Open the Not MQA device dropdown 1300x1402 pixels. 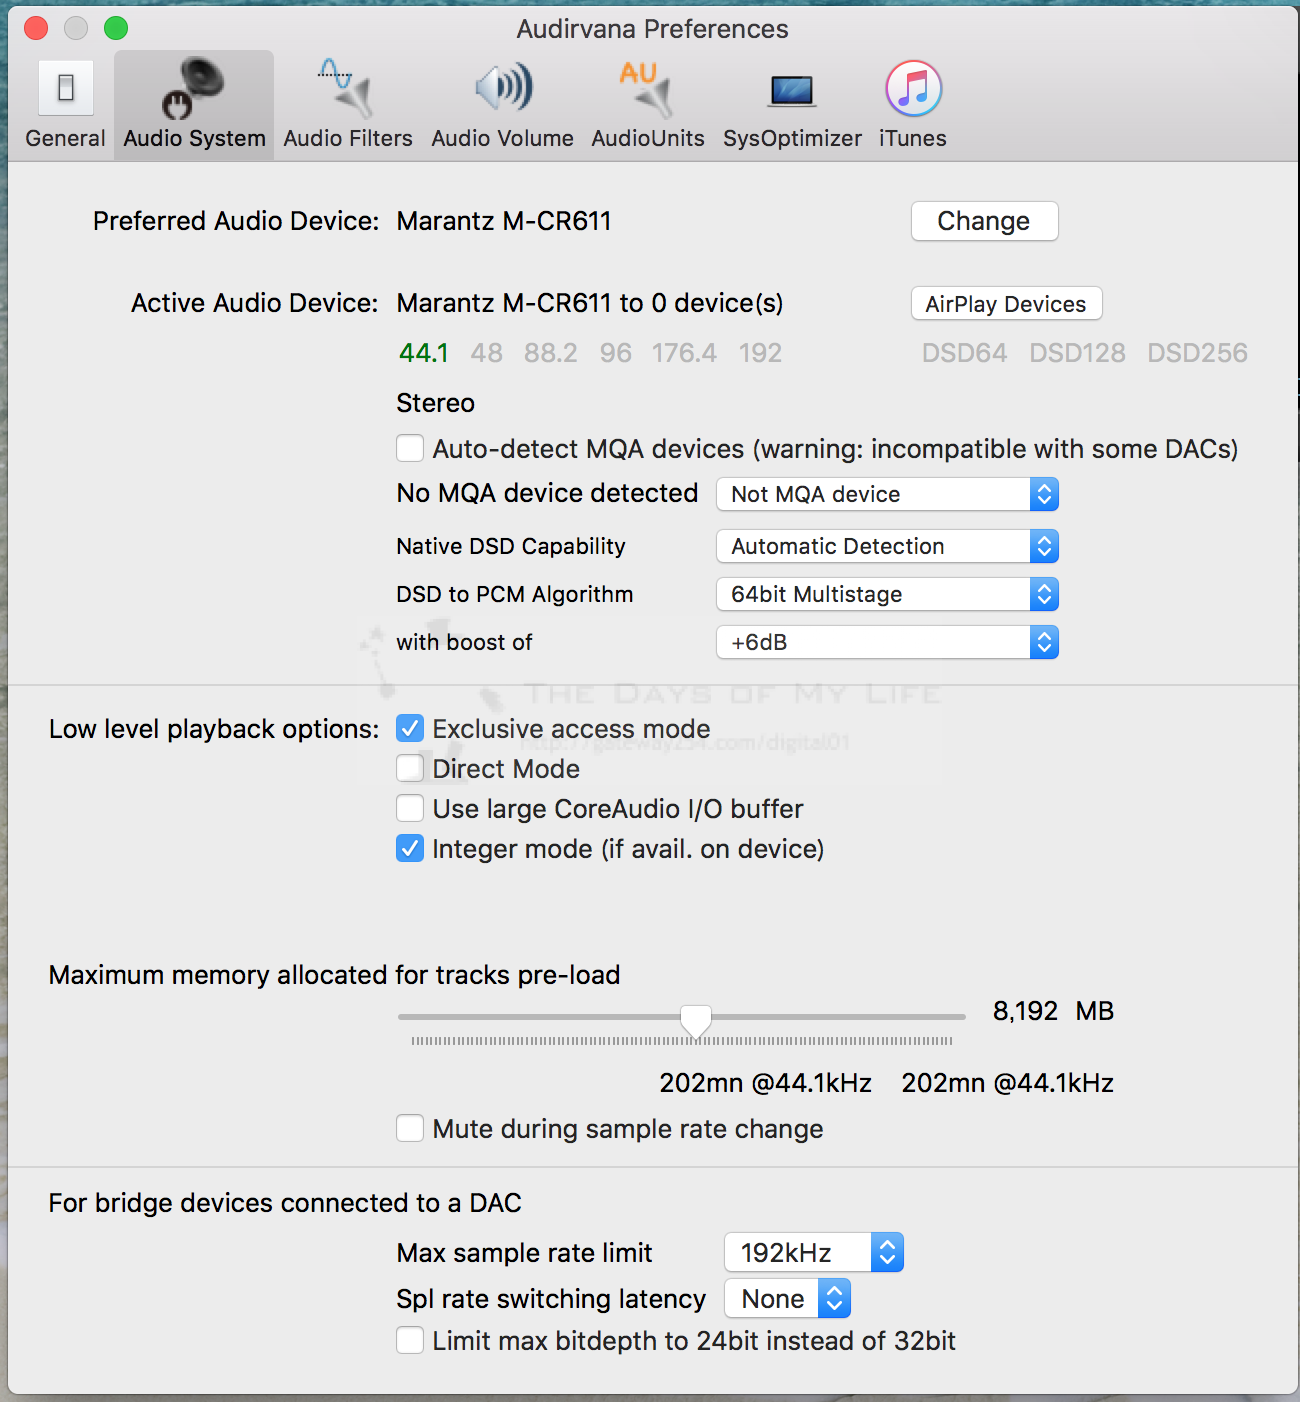(x=887, y=494)
